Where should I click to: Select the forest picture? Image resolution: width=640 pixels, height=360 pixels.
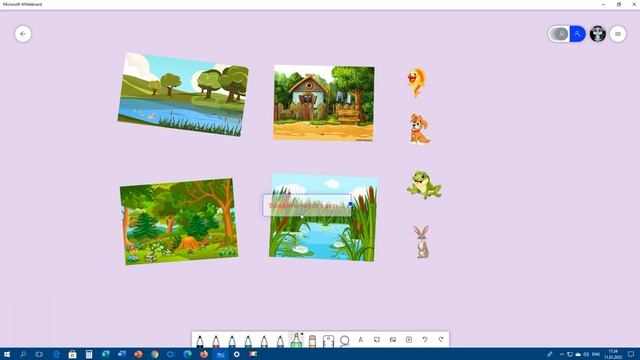pyautogui.click(x=179, y=221)
